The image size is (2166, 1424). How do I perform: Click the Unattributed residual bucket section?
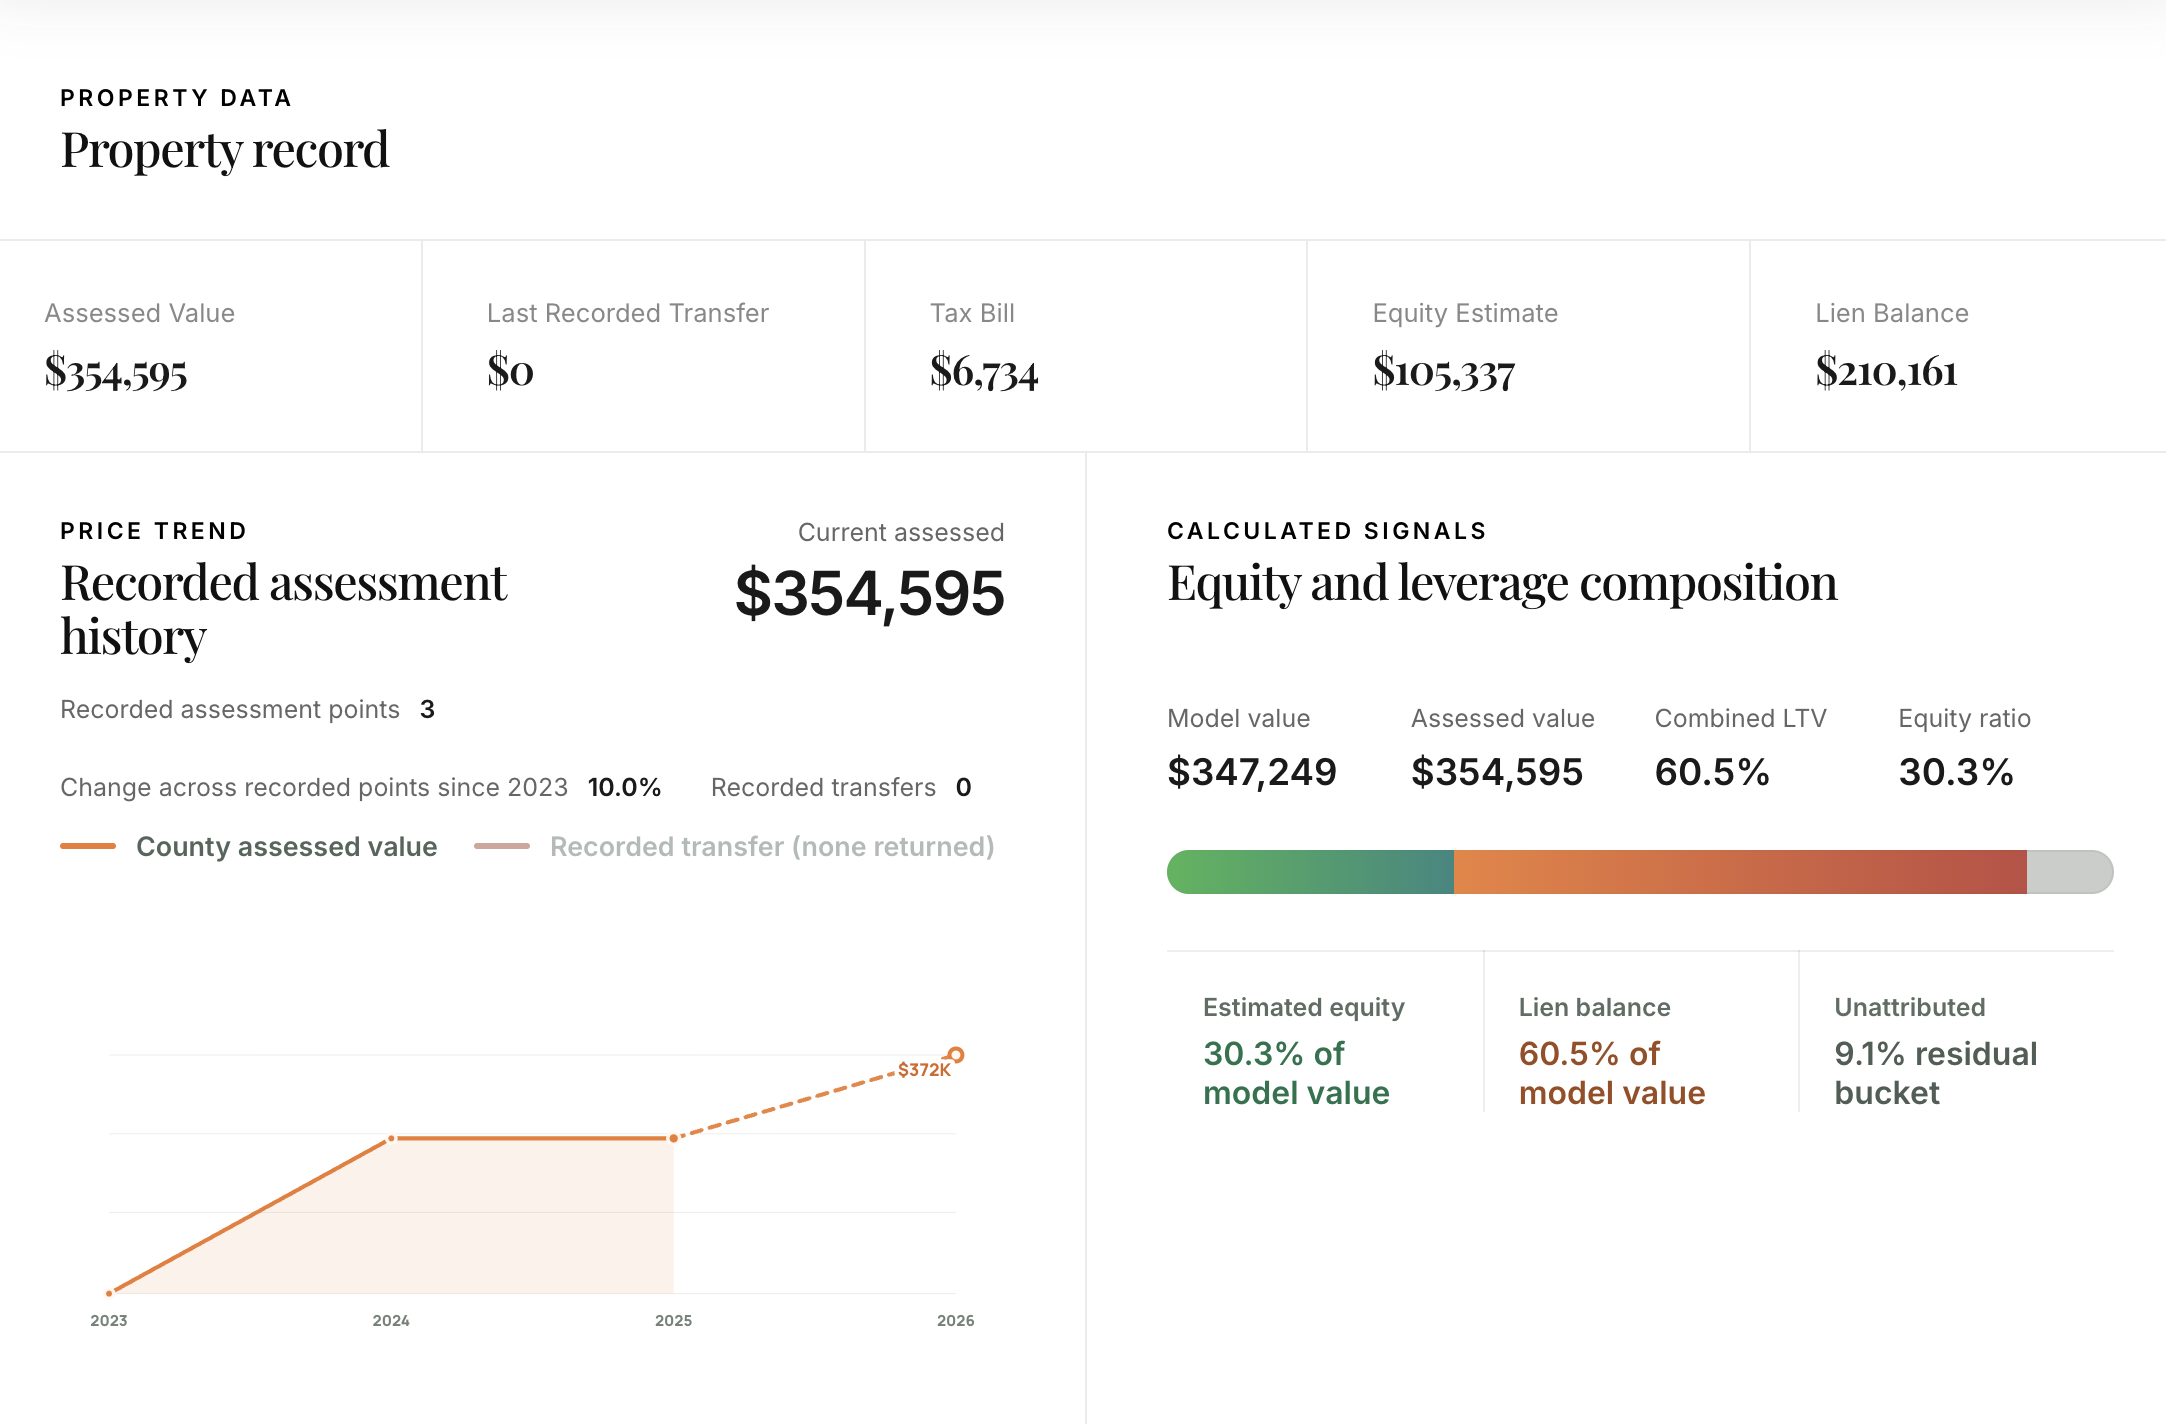coord(1935,1050)
